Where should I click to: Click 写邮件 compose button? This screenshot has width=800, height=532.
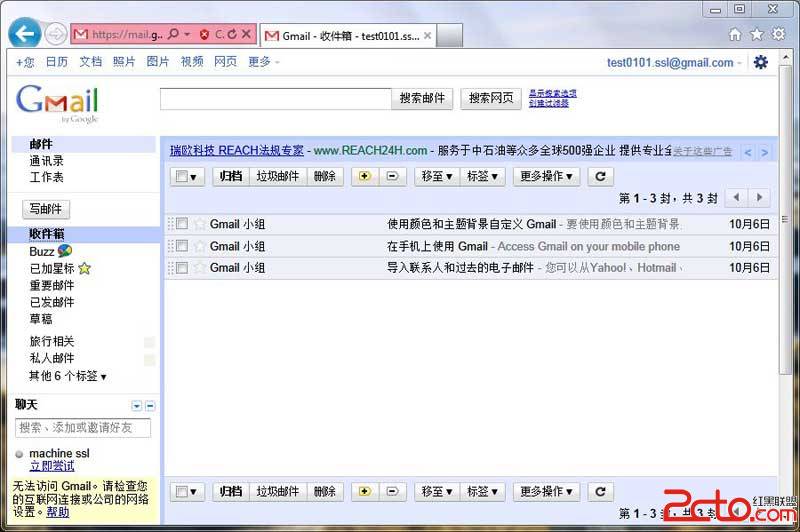(46, 209)
